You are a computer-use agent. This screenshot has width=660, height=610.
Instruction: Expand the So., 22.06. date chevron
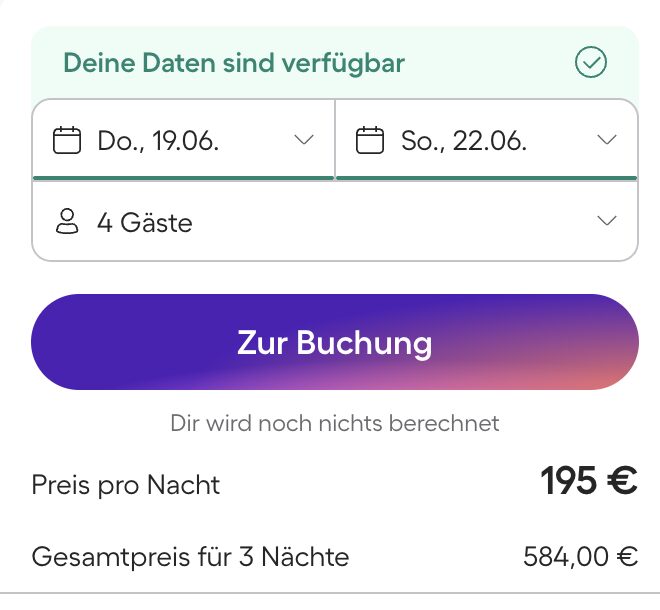tap(607, 140)
